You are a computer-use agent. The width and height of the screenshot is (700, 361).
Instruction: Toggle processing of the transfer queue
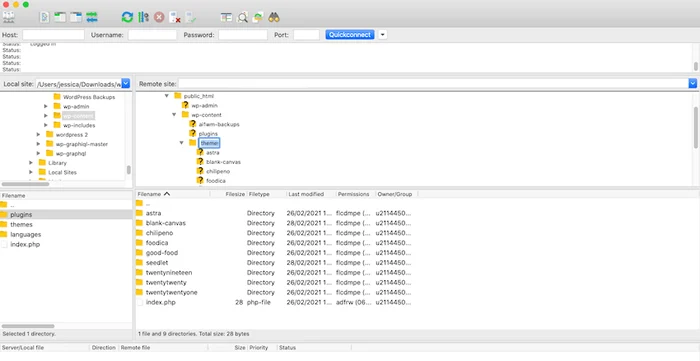pyautogui.click(x=143, y=17)
